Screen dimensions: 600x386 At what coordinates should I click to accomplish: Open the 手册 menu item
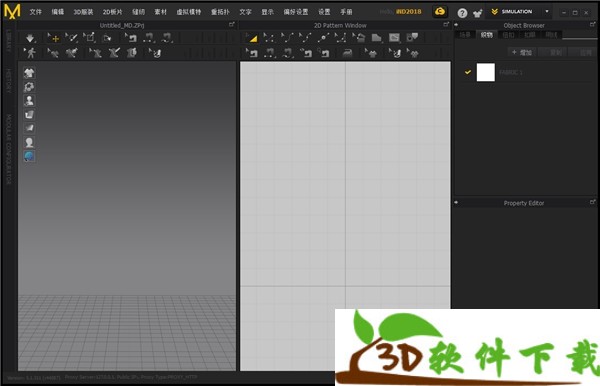click(346, 12)
